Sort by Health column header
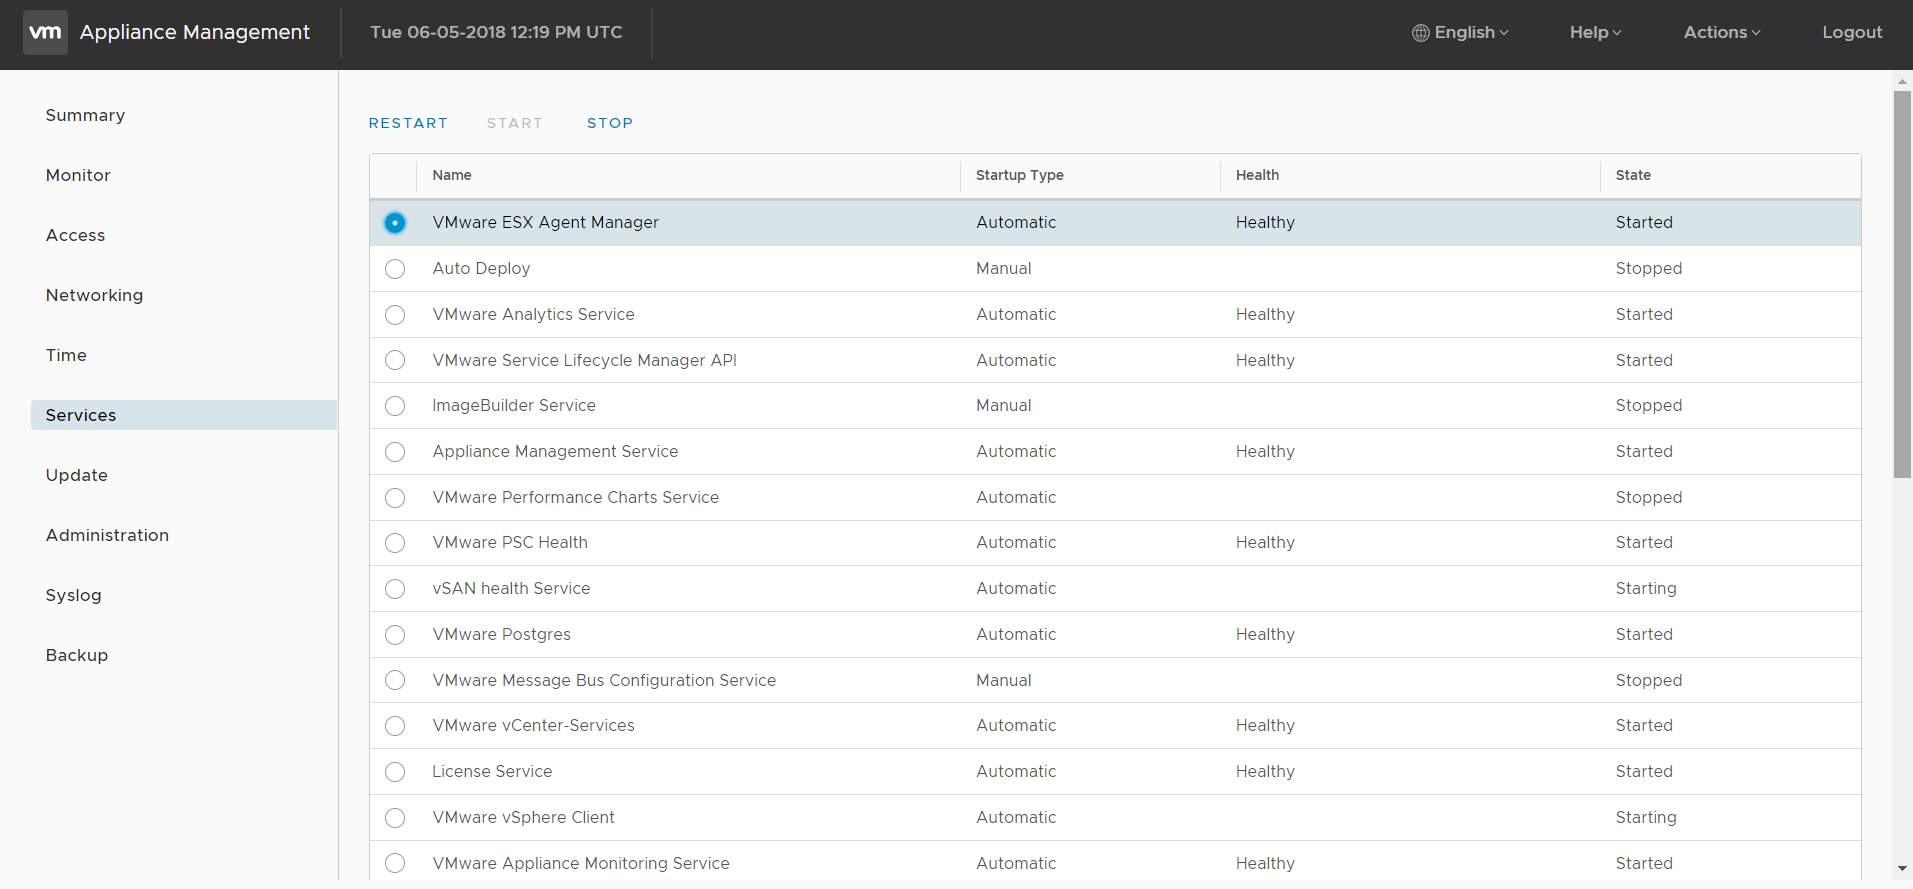This screenshot has width=1913, height=889. click(1257, 175)
